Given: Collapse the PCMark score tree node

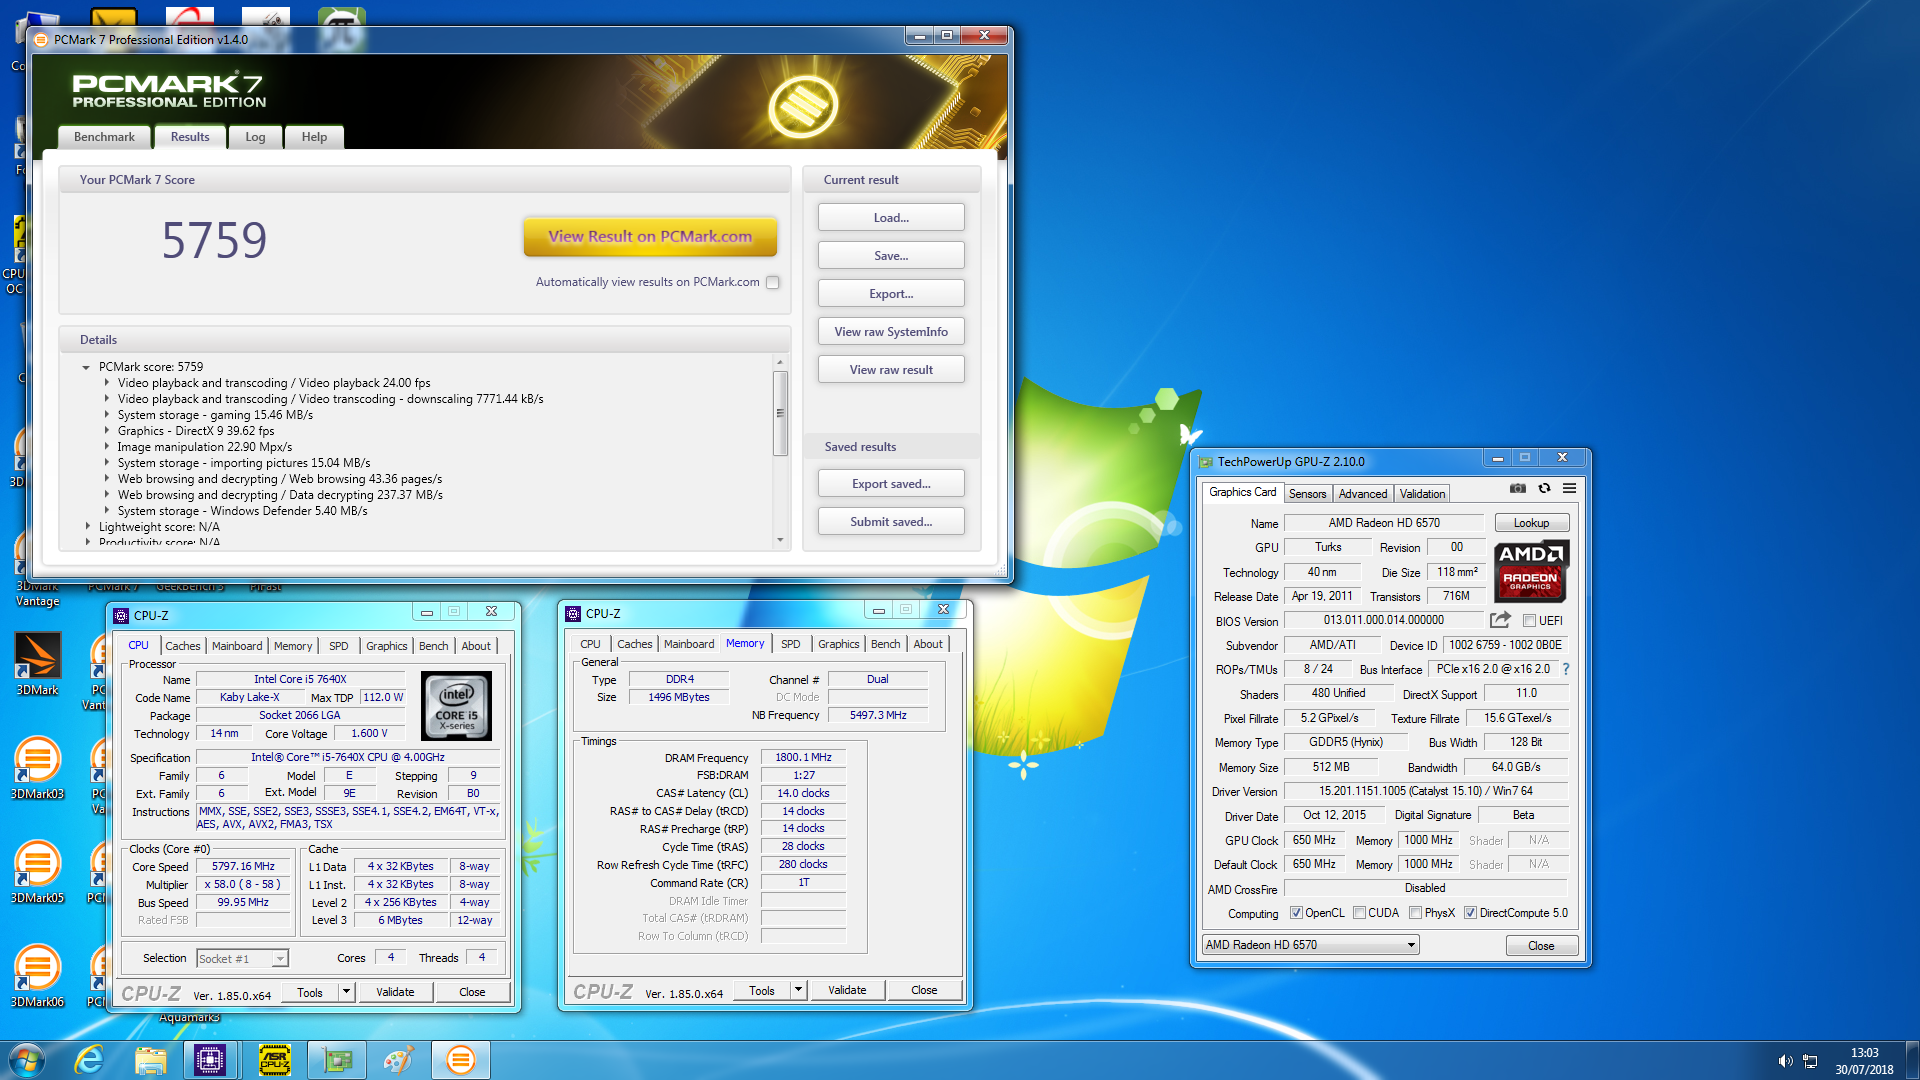Looking at the screenshot, I should (87, 367).
